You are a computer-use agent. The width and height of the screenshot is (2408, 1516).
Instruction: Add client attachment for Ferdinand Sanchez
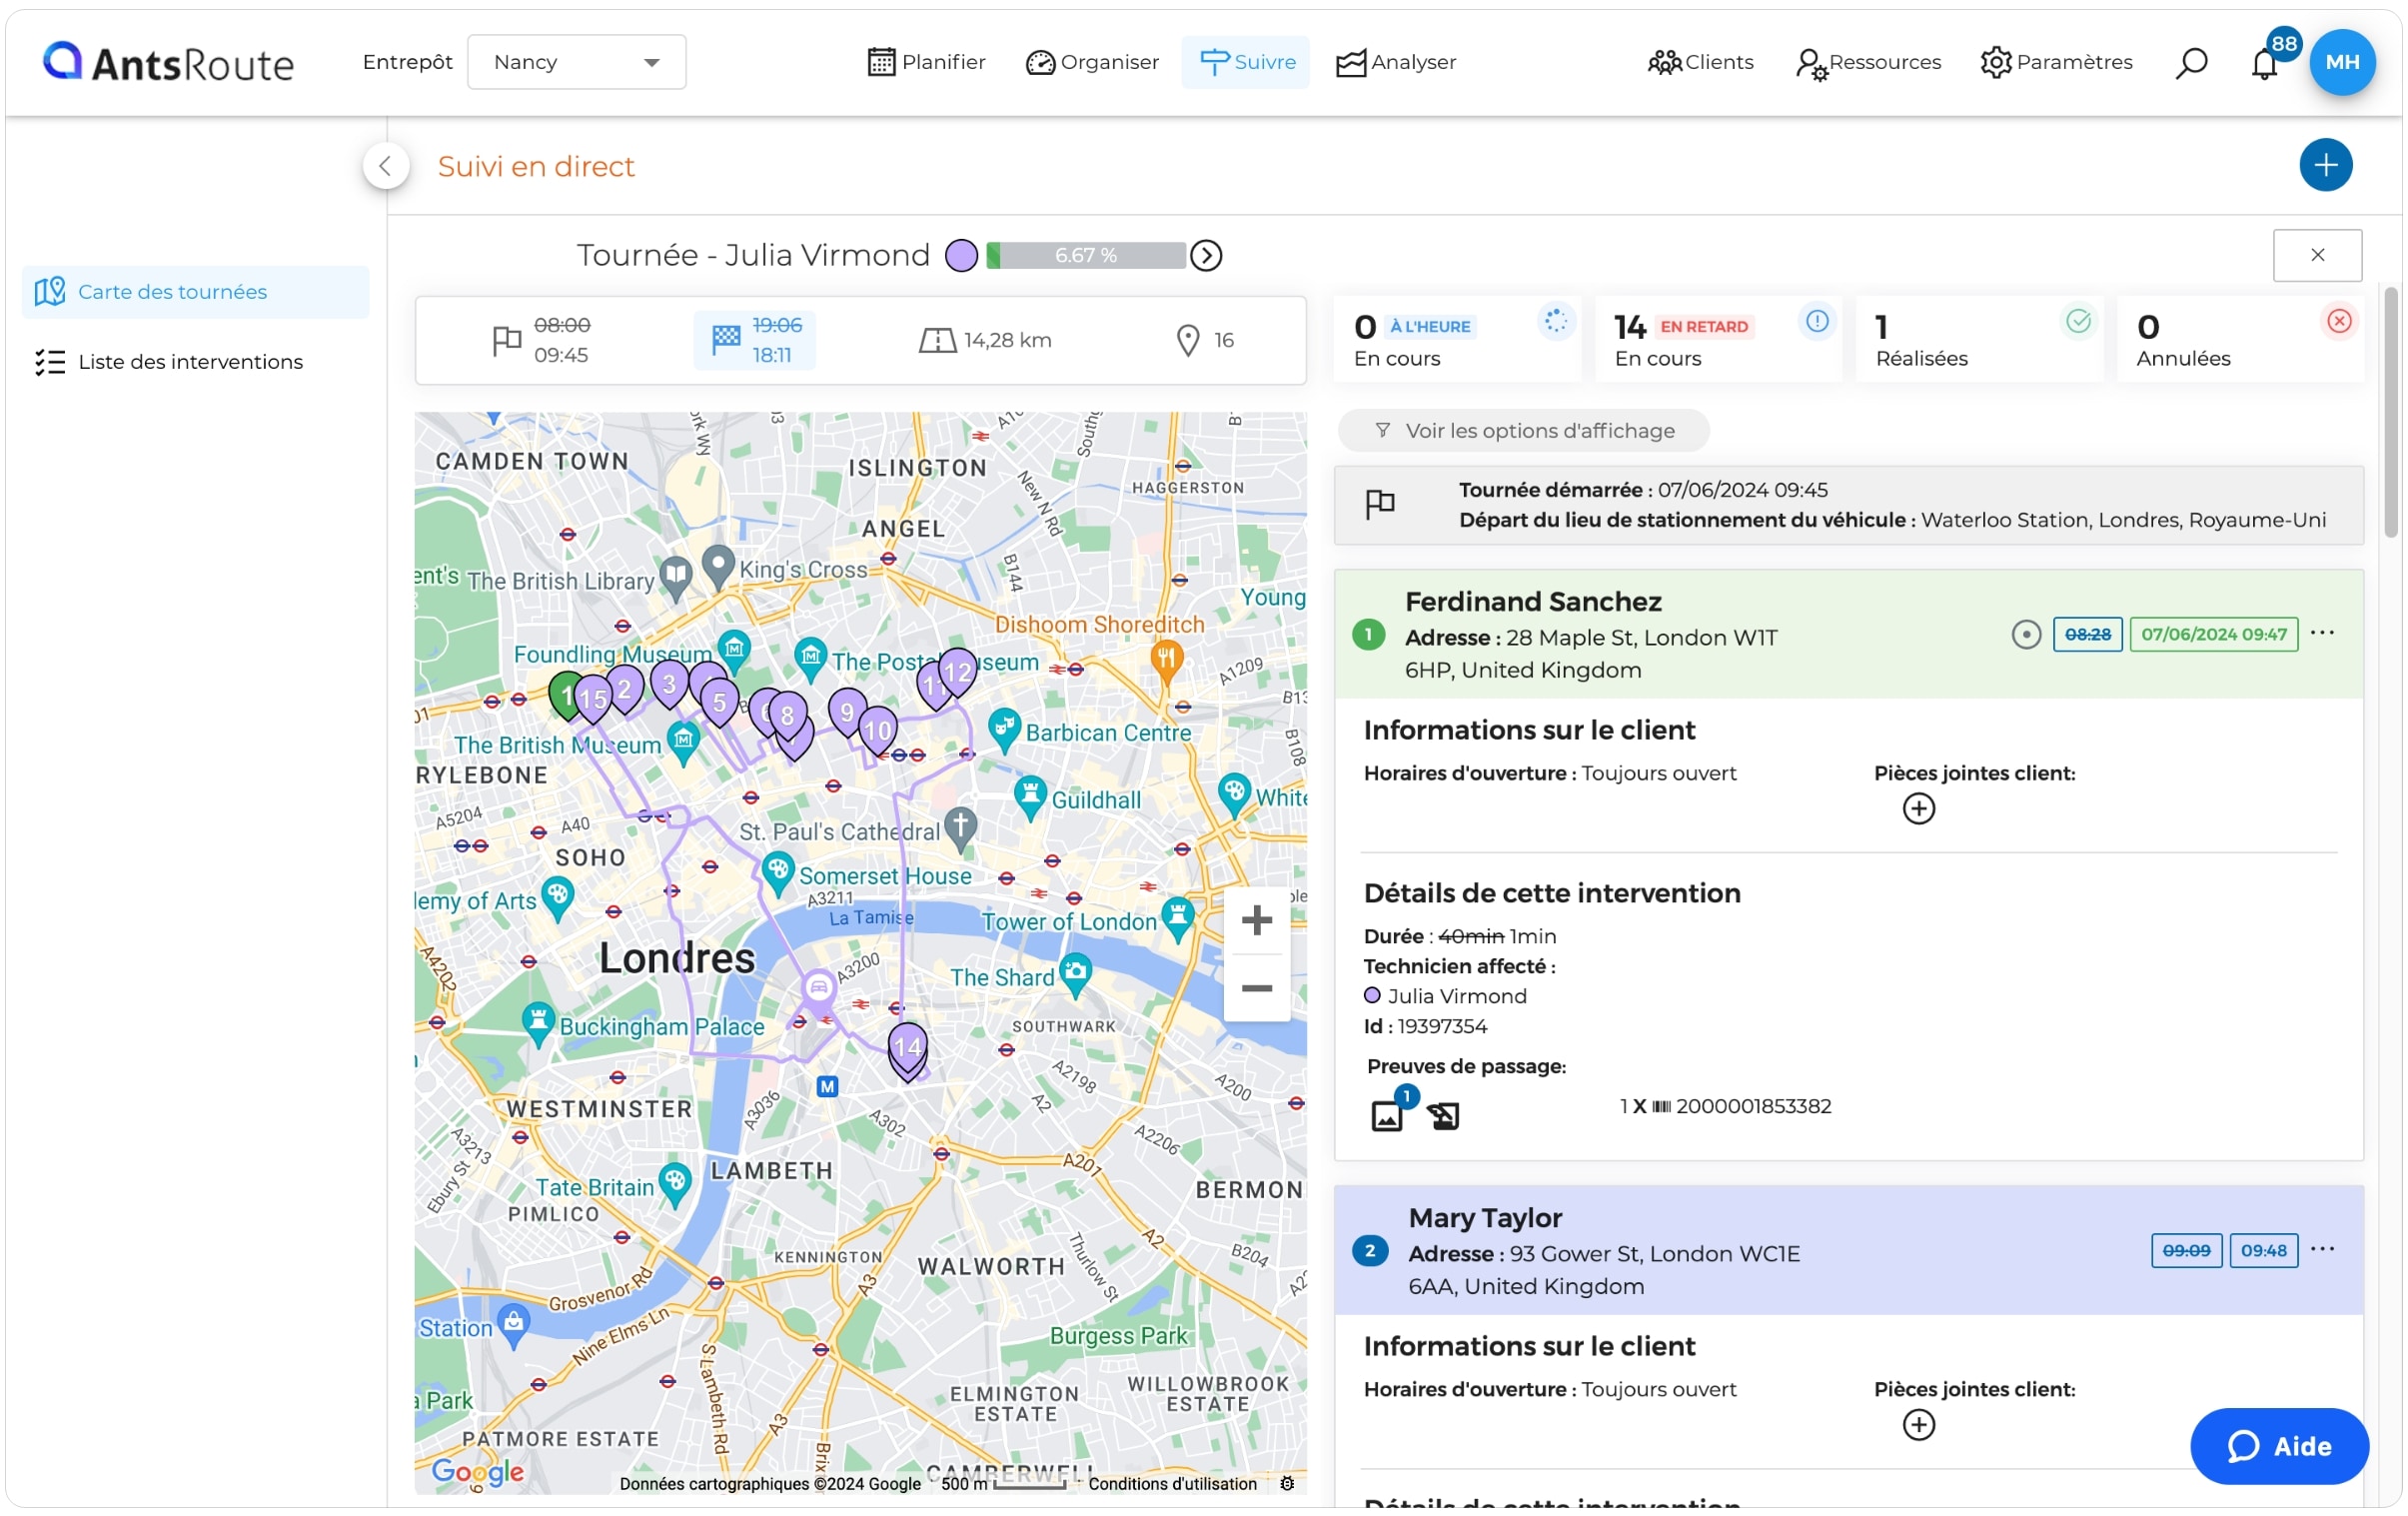click(x=1918, y=808)
